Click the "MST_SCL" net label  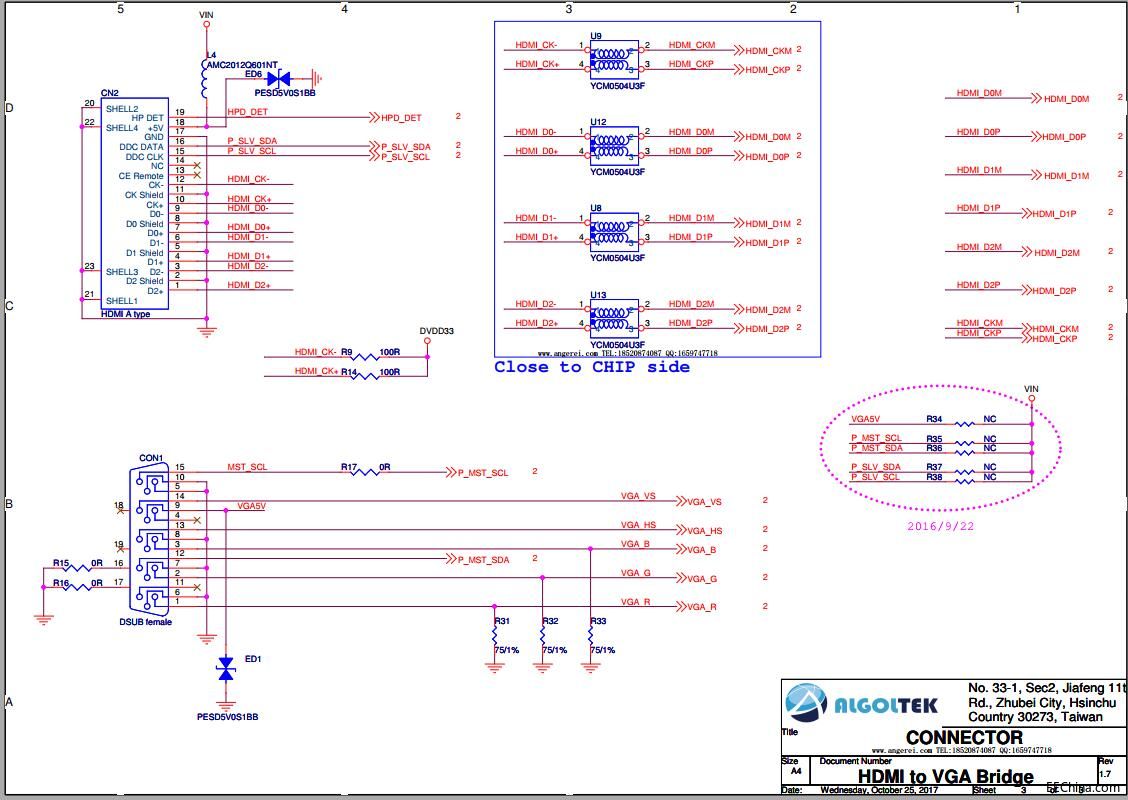coord(247,467)
